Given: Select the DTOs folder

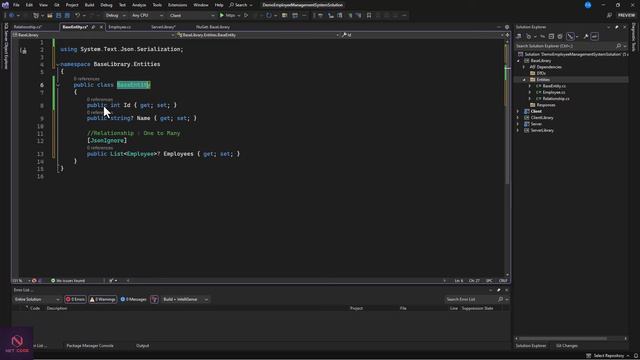Looking at the screenshot, I should pyautogui.click(x=541, y=73).
